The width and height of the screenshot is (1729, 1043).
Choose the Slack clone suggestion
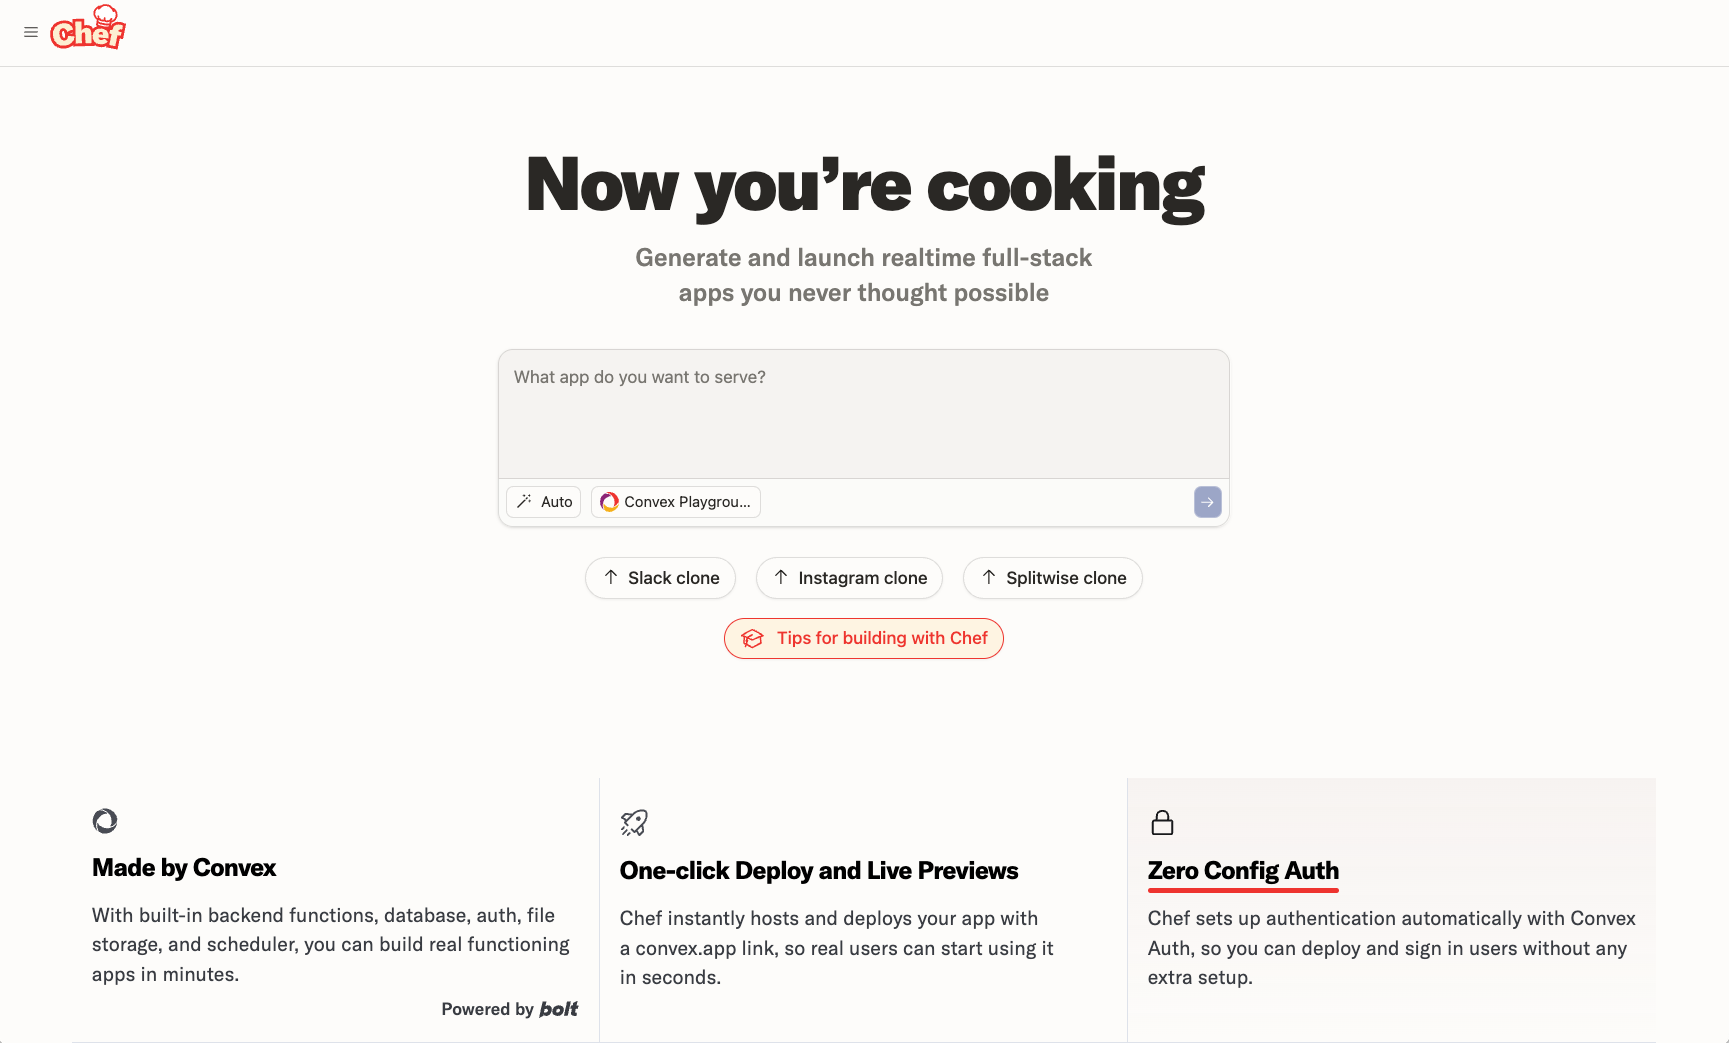660,578
